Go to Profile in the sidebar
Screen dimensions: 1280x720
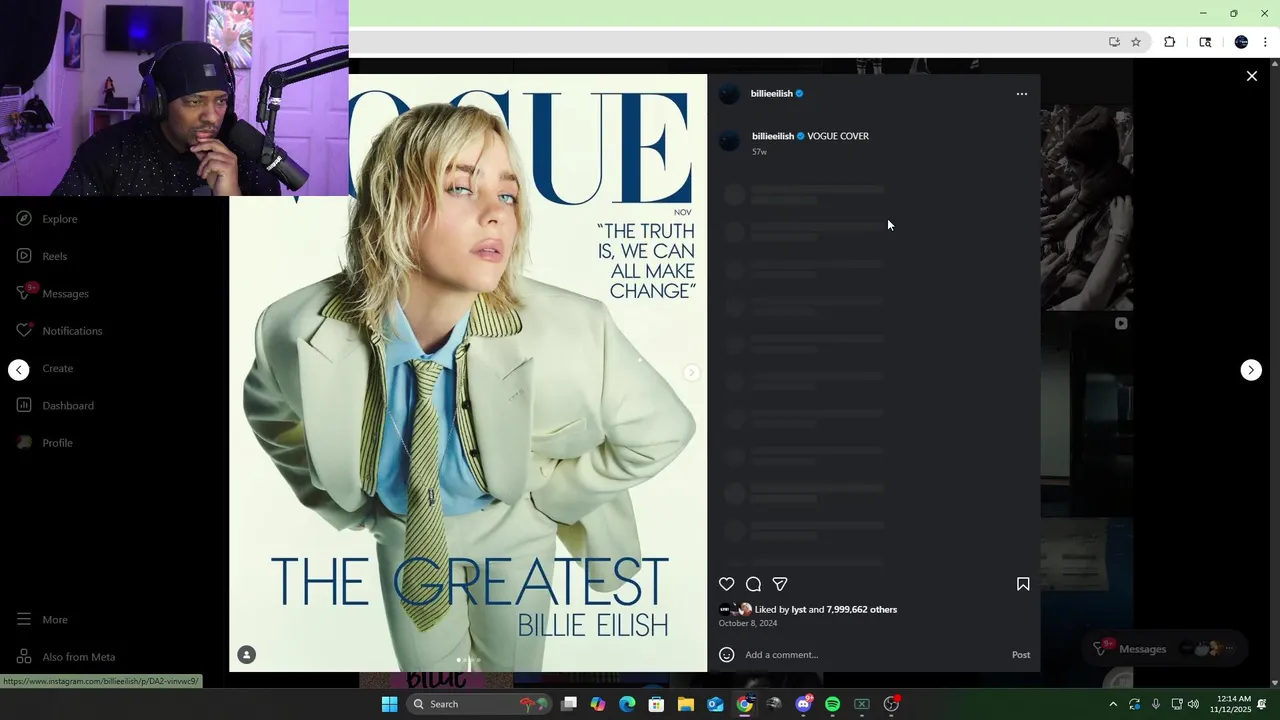(45, 443)
